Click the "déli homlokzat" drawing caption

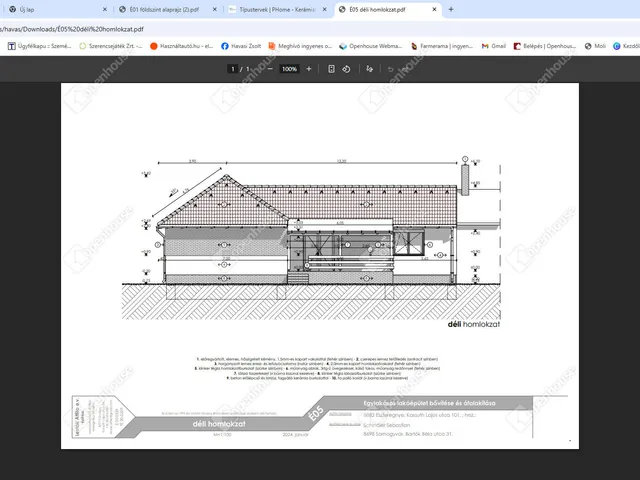coord(473,324)
